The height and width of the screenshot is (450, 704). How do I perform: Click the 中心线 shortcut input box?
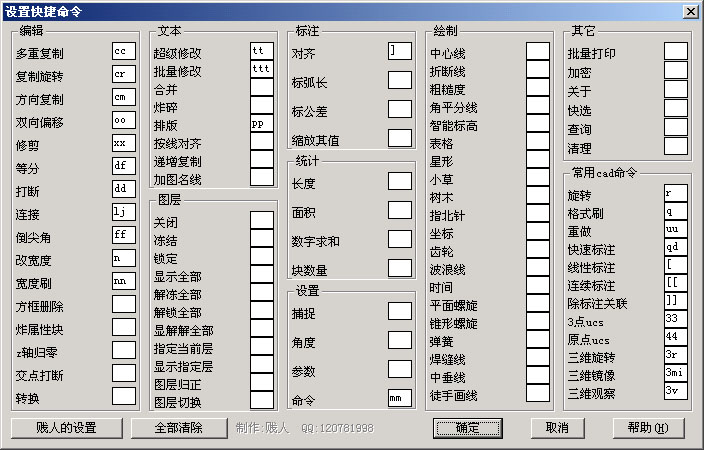(x=538, y=51)
